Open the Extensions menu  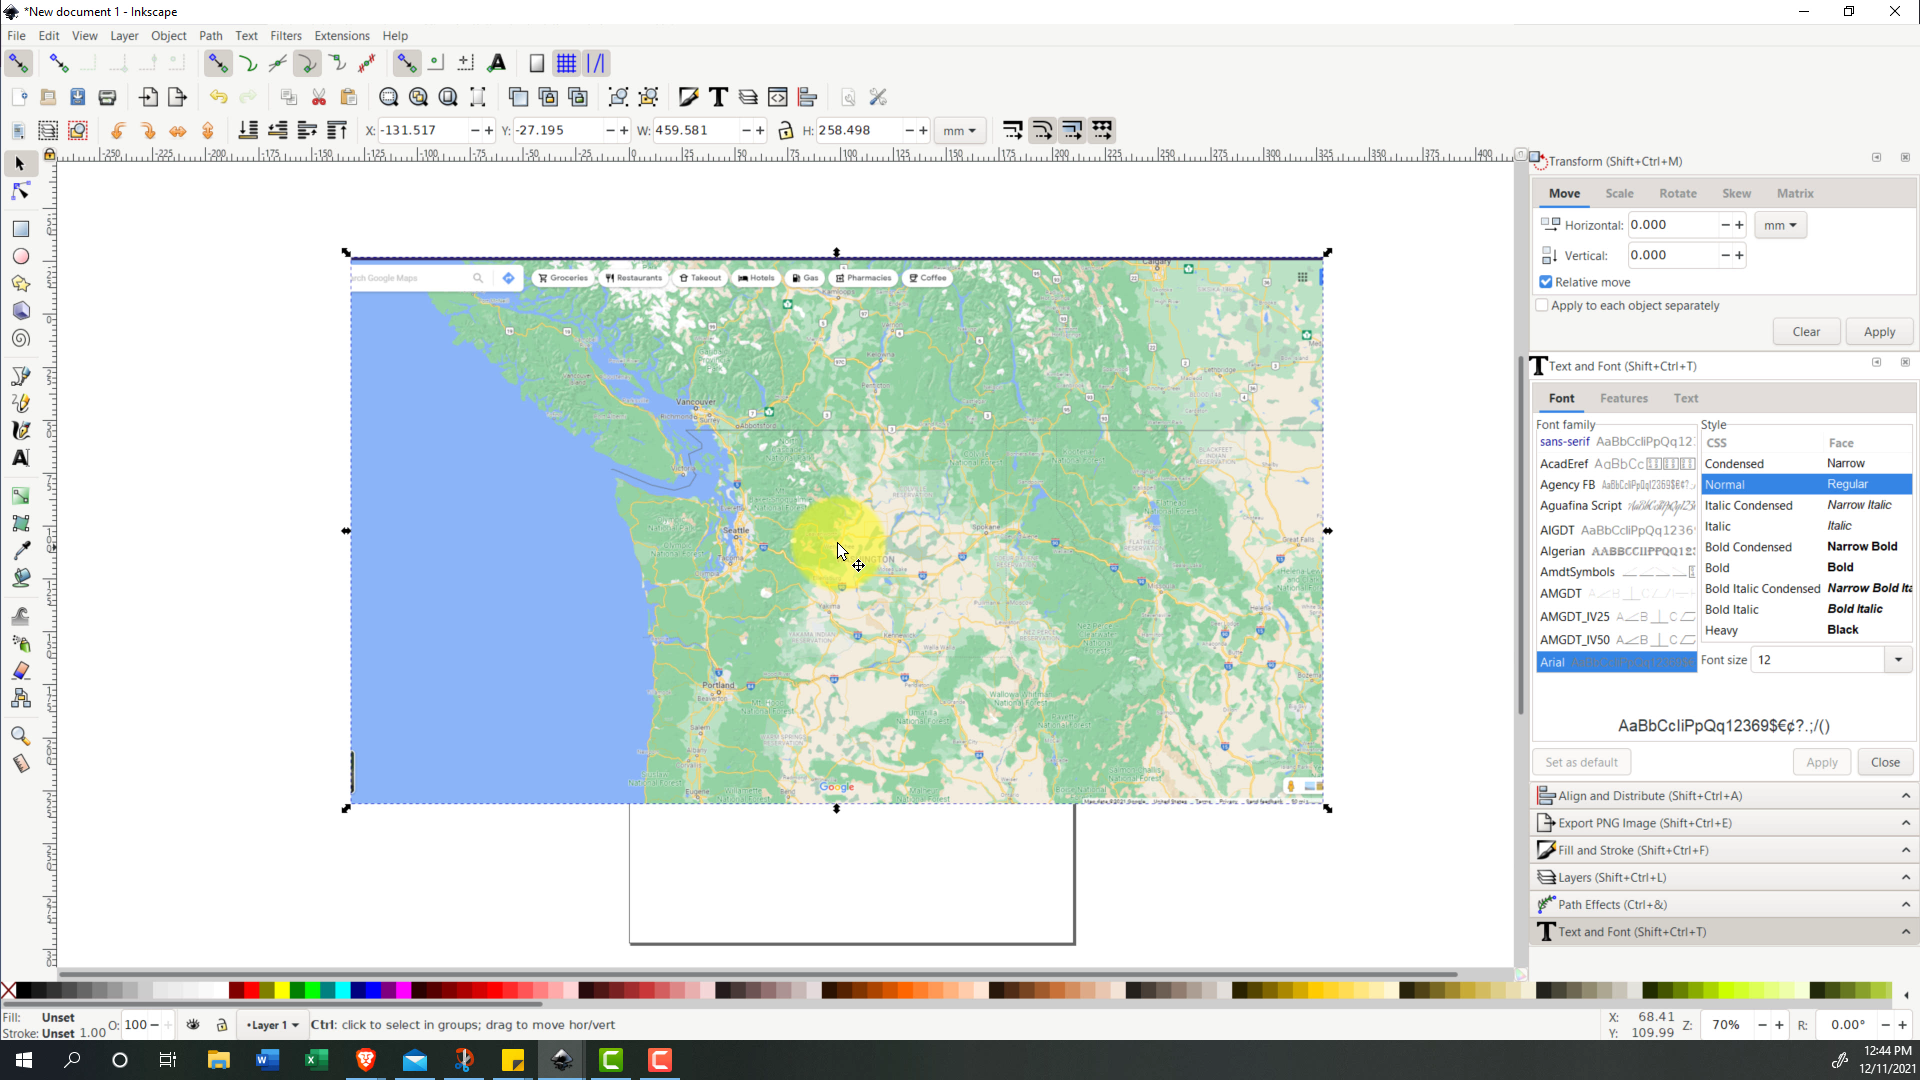(341, 35)
